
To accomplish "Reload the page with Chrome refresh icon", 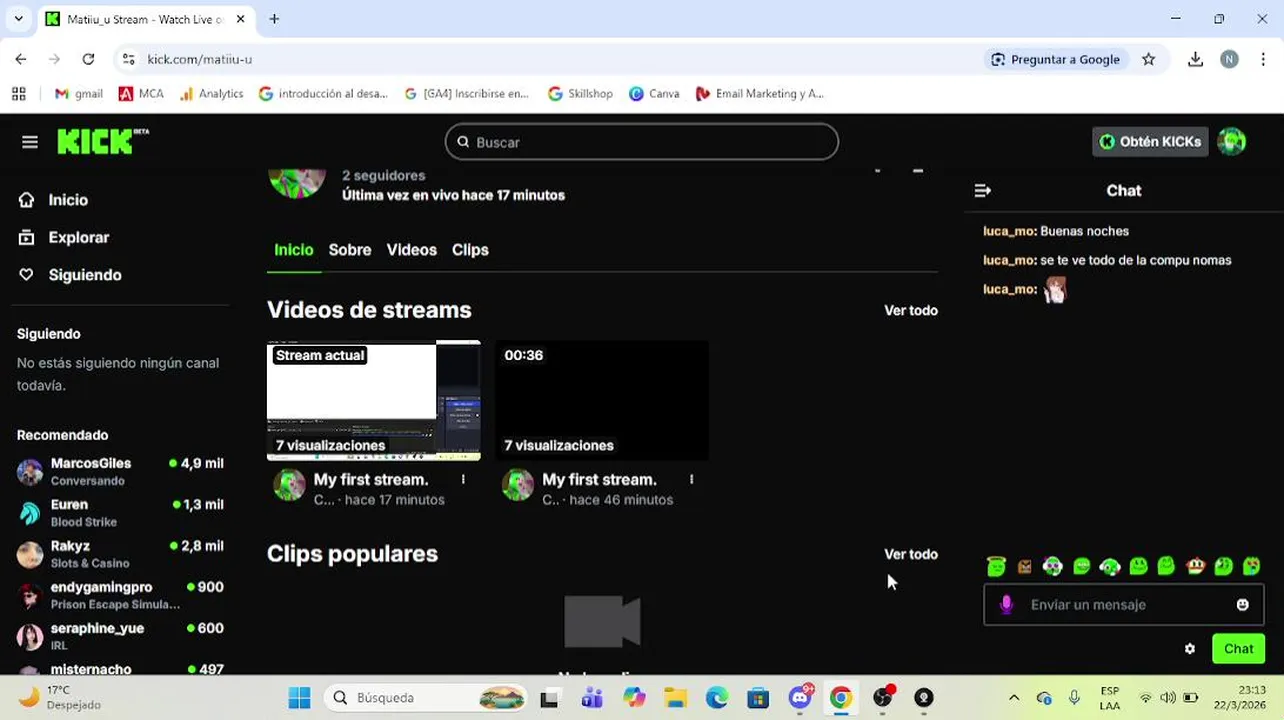I will click(88, 59).
